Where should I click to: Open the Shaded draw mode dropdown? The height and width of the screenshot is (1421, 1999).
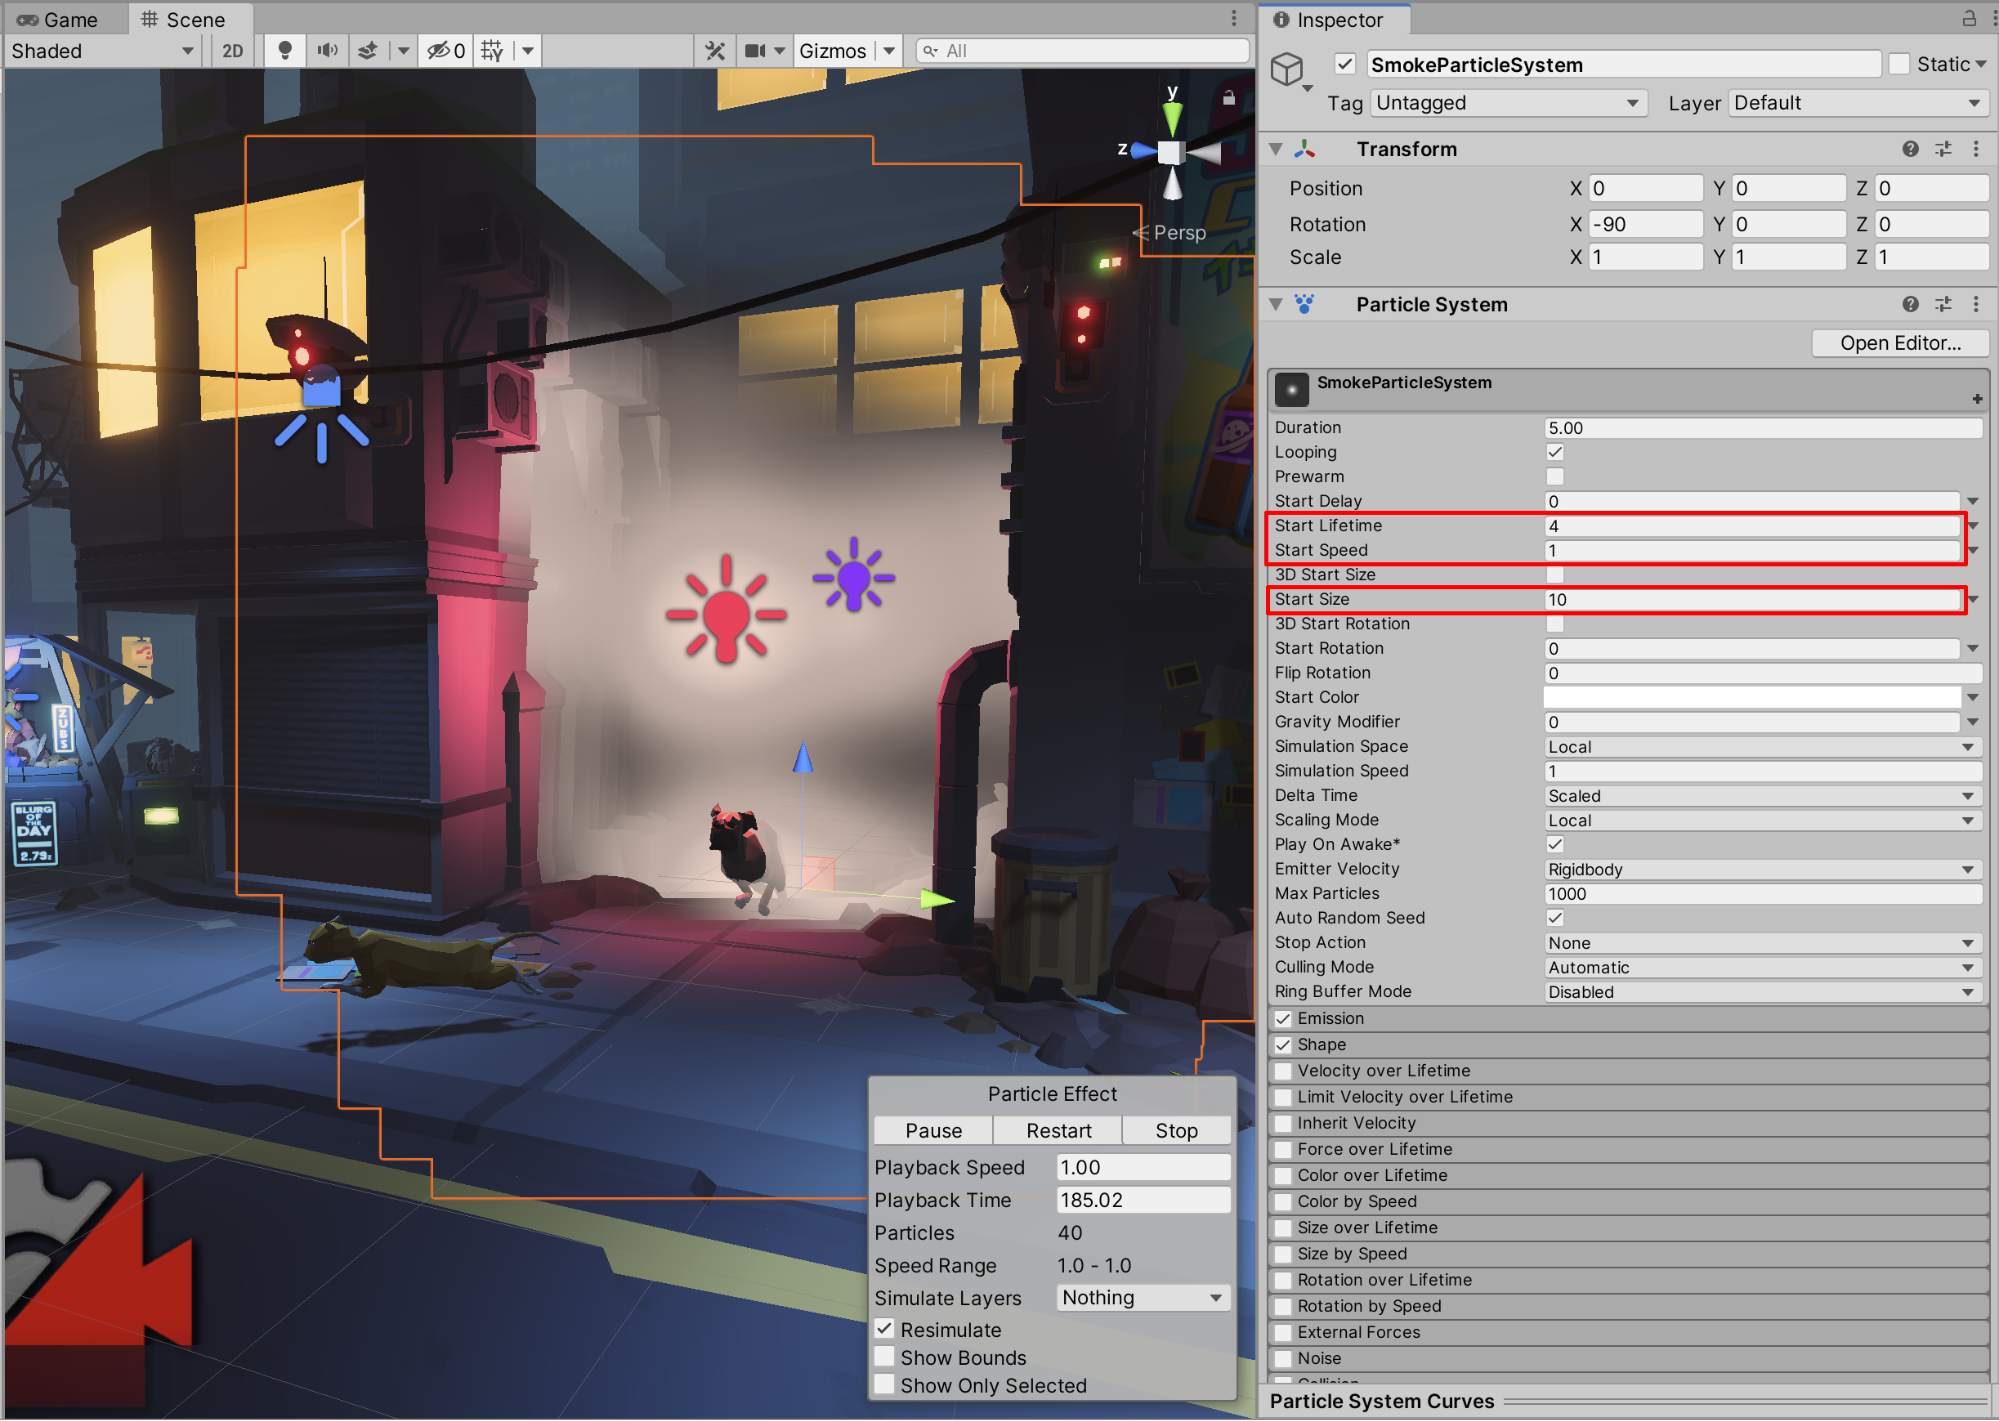[102, 50]
